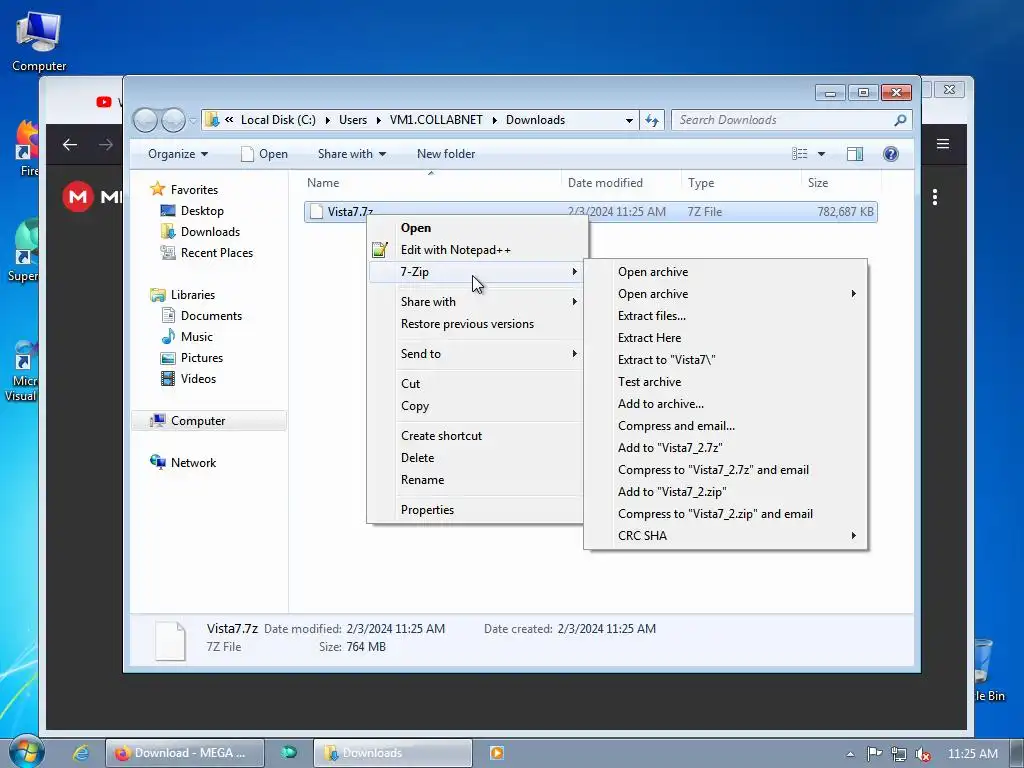Click the Users breadcrumb segment

(353, 120)
